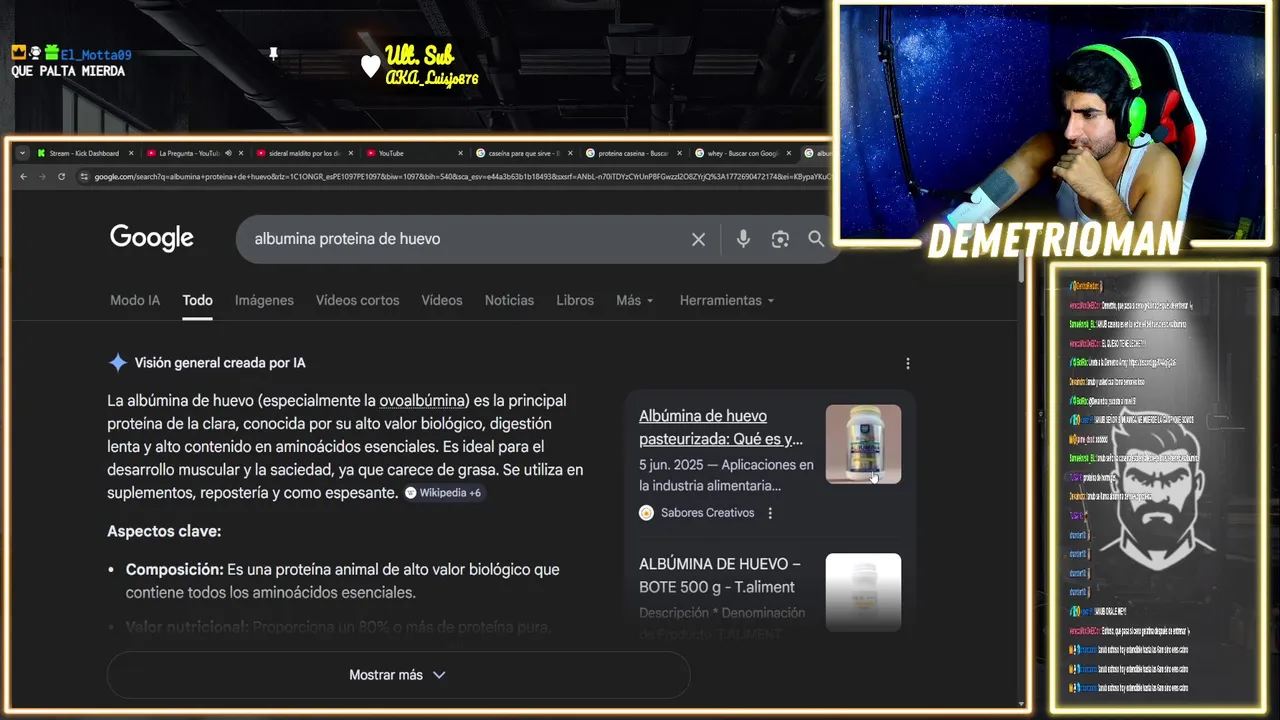Mute audio icon on La Pregunta tab
The image size is (1280, 720).
[x=228, y=153]
